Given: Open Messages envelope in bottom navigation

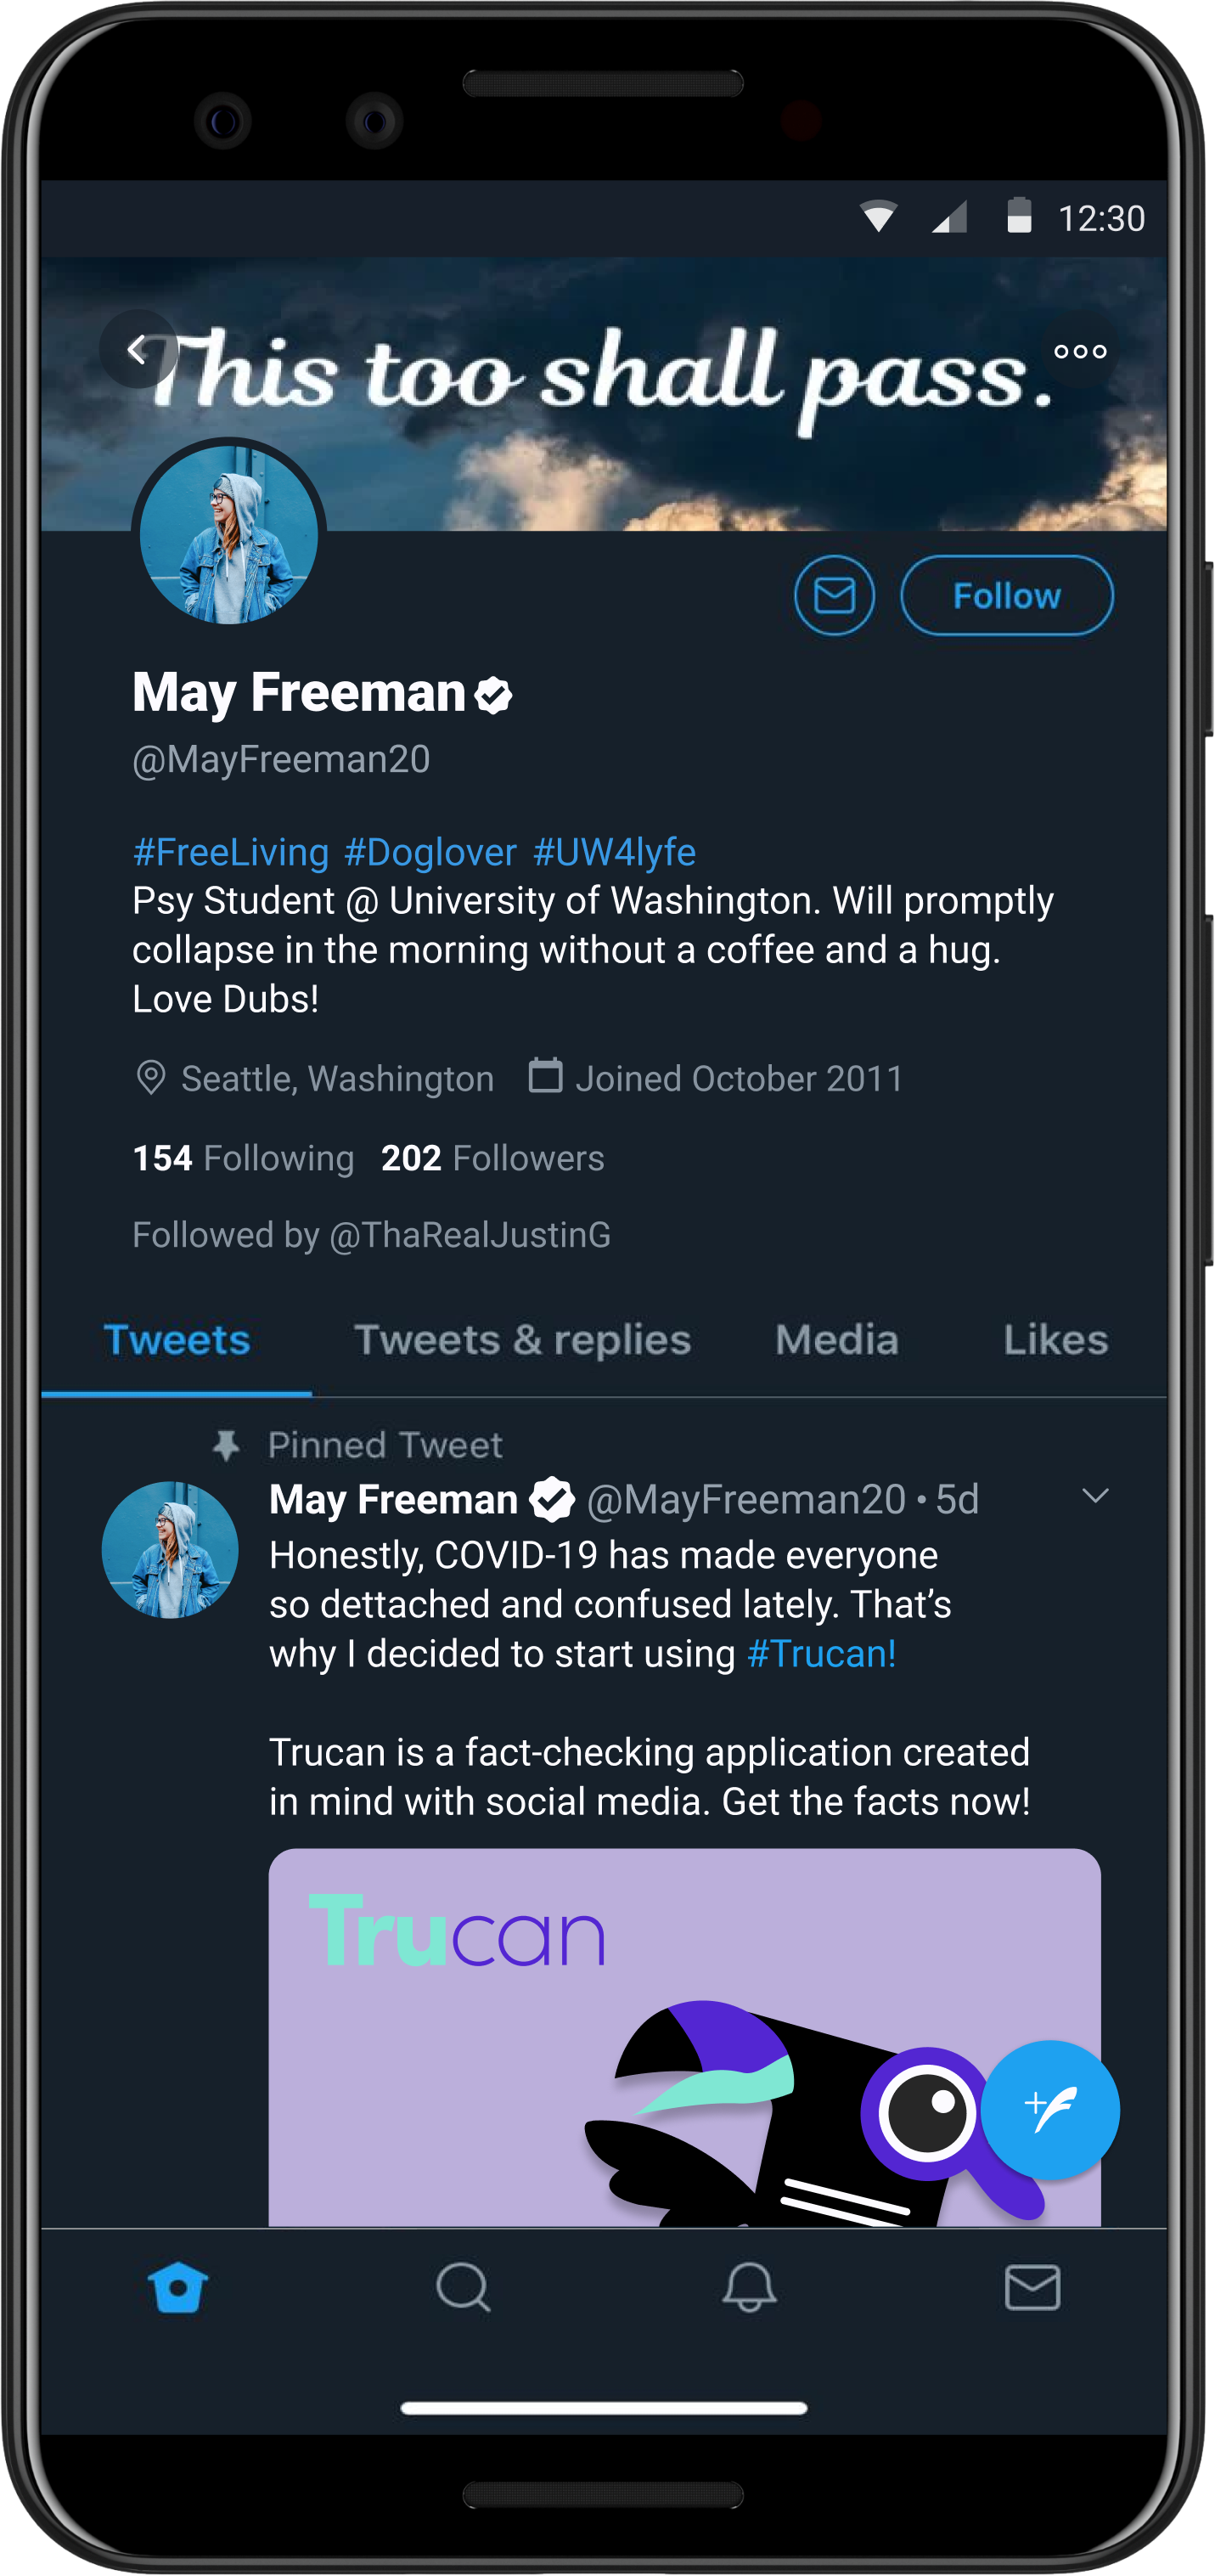Looking at the screenshot, I should pyautogui.click(x=1032, y=2287).
